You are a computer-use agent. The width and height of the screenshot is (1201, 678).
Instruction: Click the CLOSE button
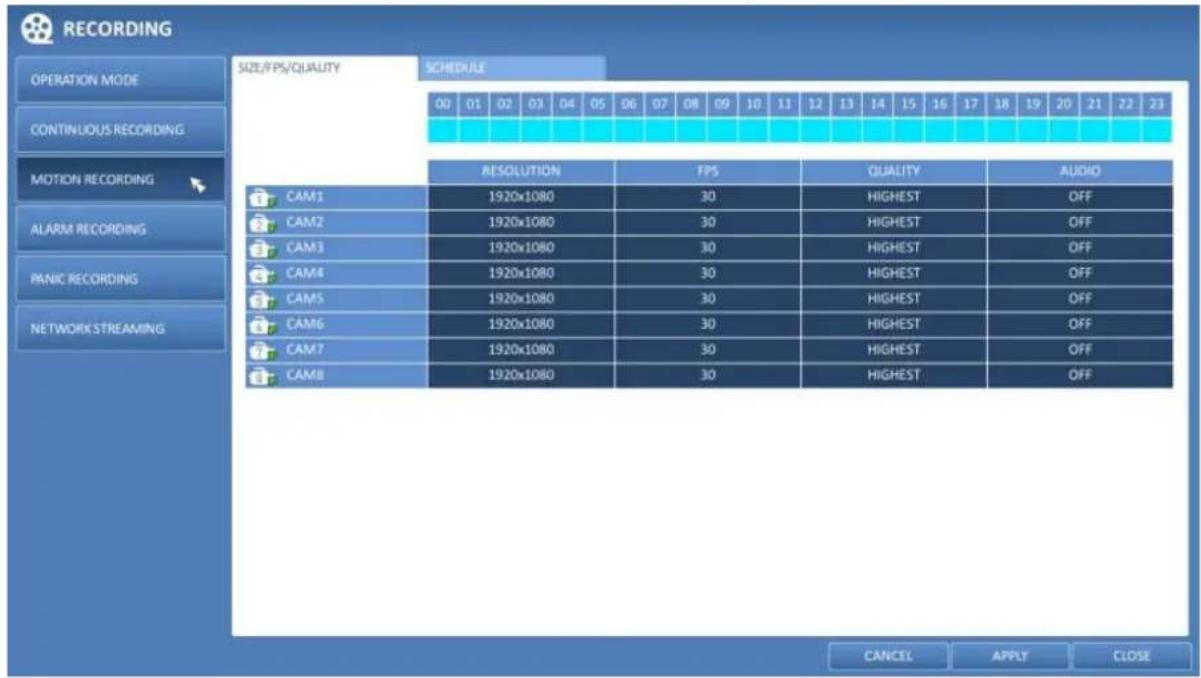pyautogui.click(x=1130, y=657)
